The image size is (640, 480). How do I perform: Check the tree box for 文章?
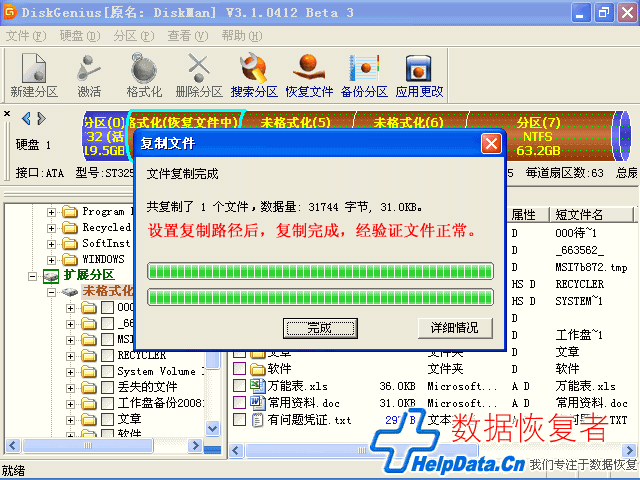tap(107, 420)
